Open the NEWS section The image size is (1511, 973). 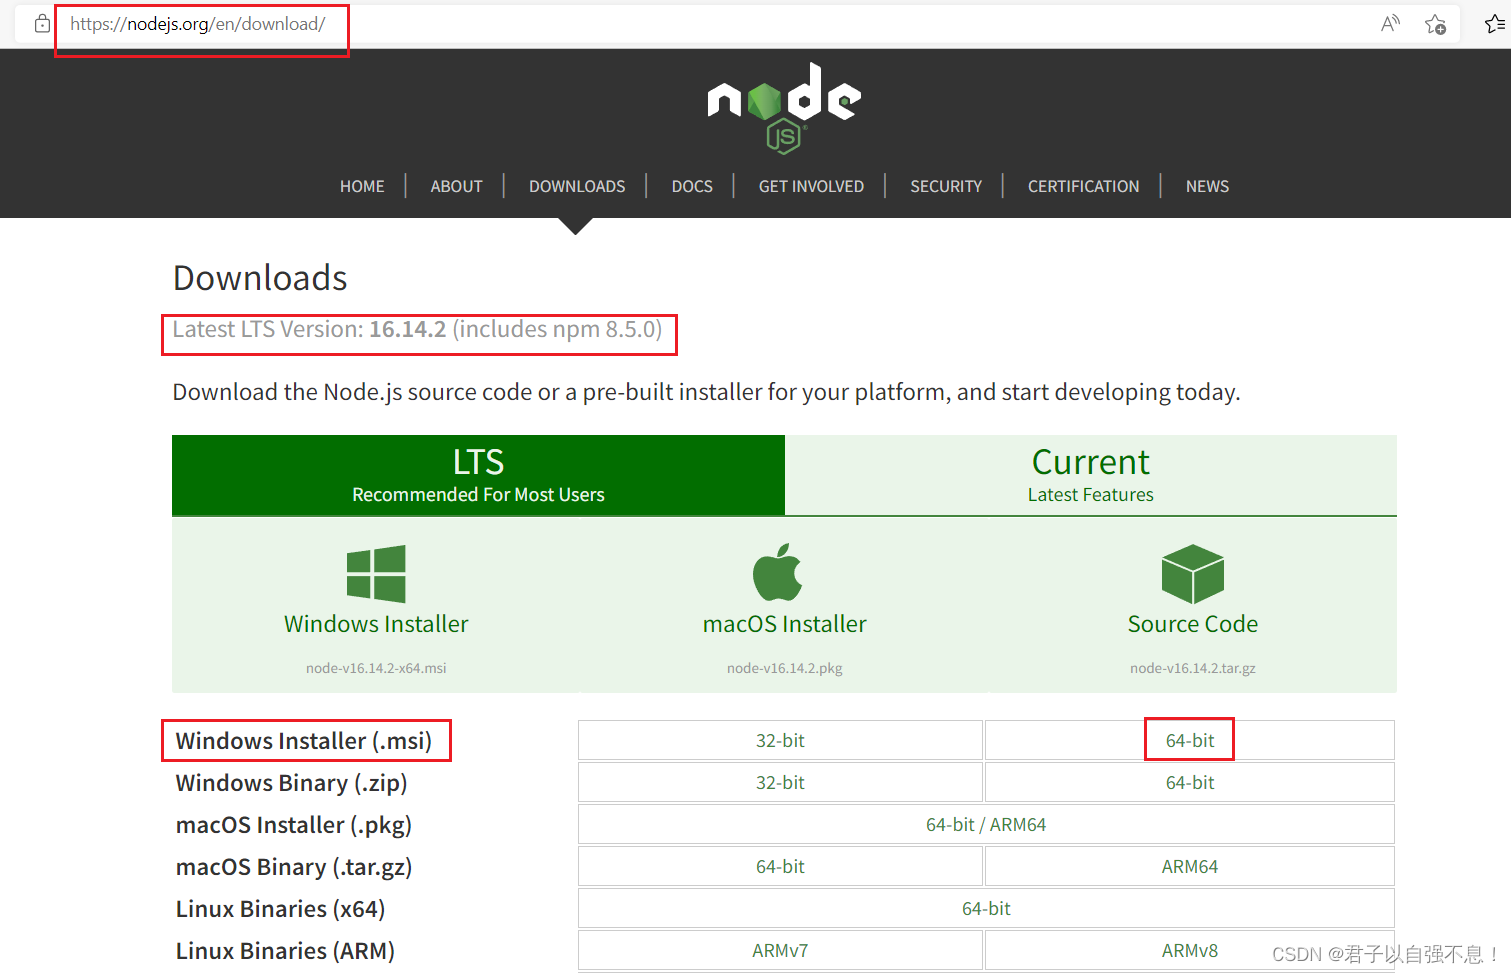click(x=1207, y=186)
